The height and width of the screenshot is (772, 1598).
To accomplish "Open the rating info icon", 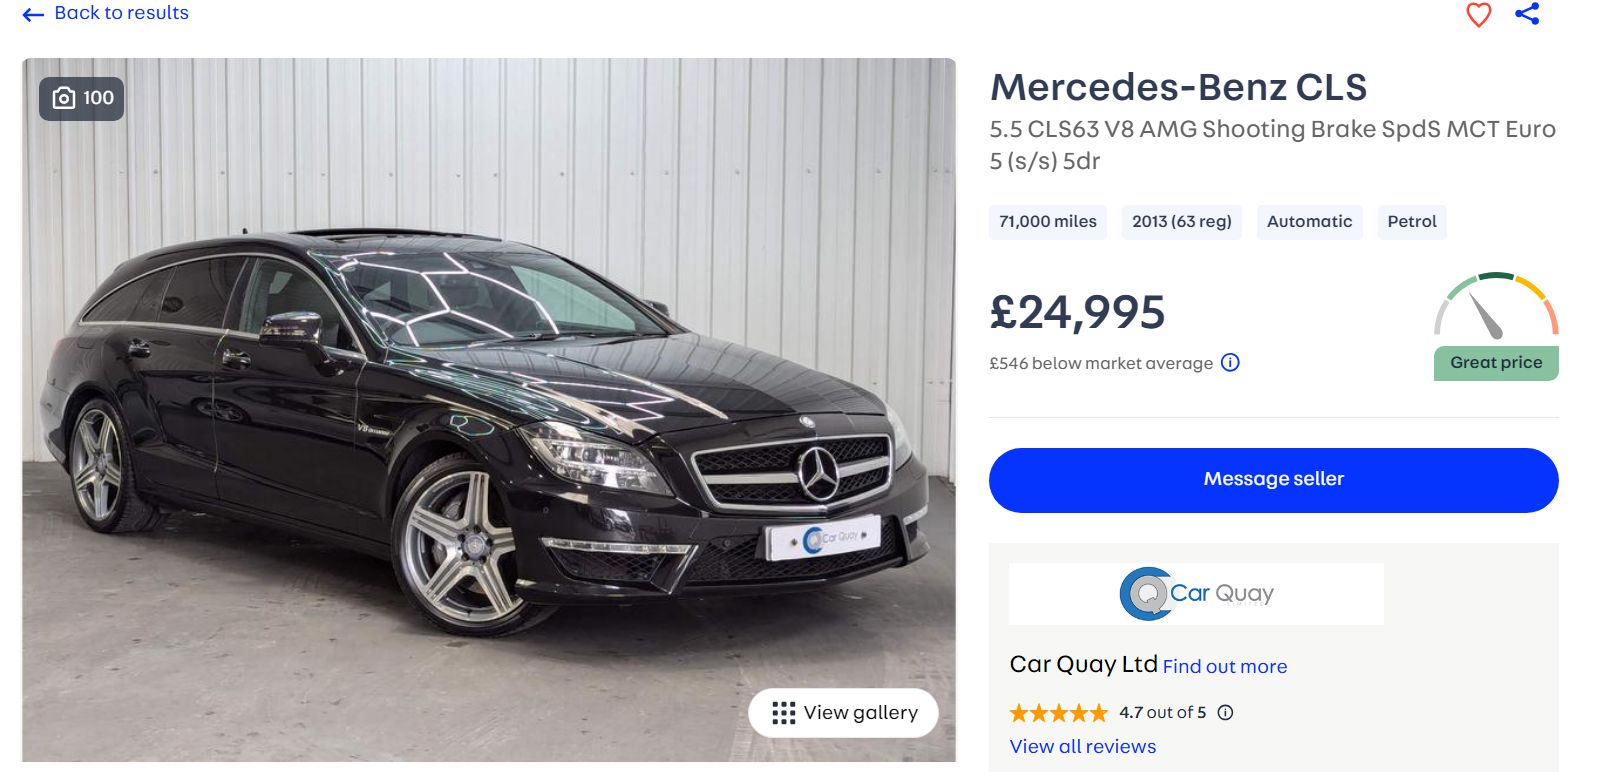I will click(x=1225, y=713).
